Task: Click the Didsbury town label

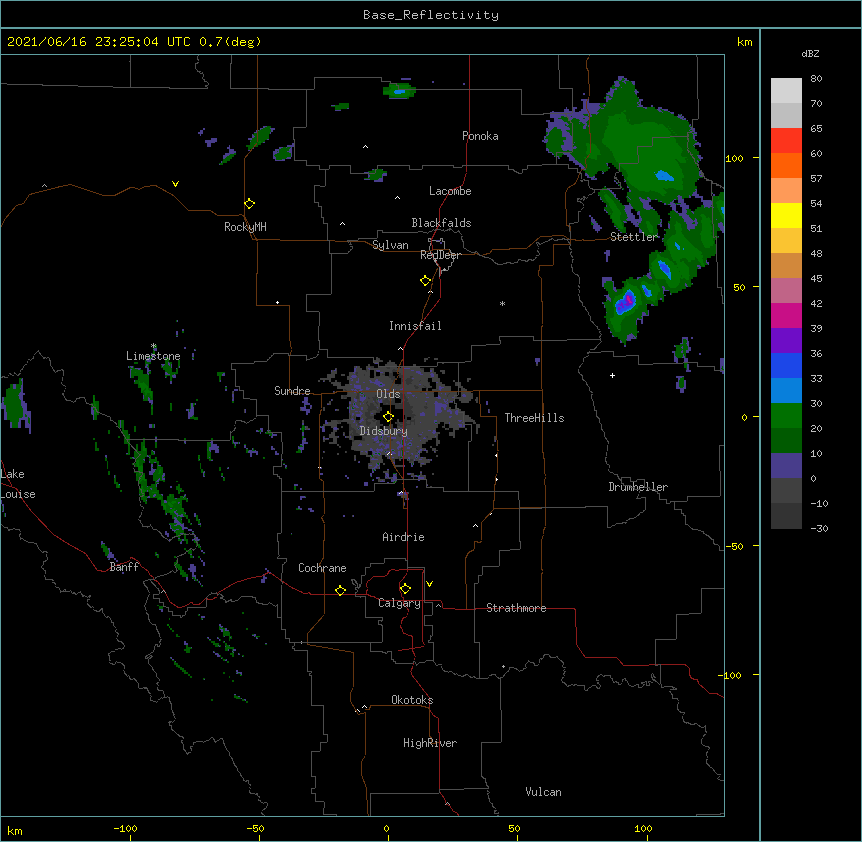Action: [x=384, y=431]
